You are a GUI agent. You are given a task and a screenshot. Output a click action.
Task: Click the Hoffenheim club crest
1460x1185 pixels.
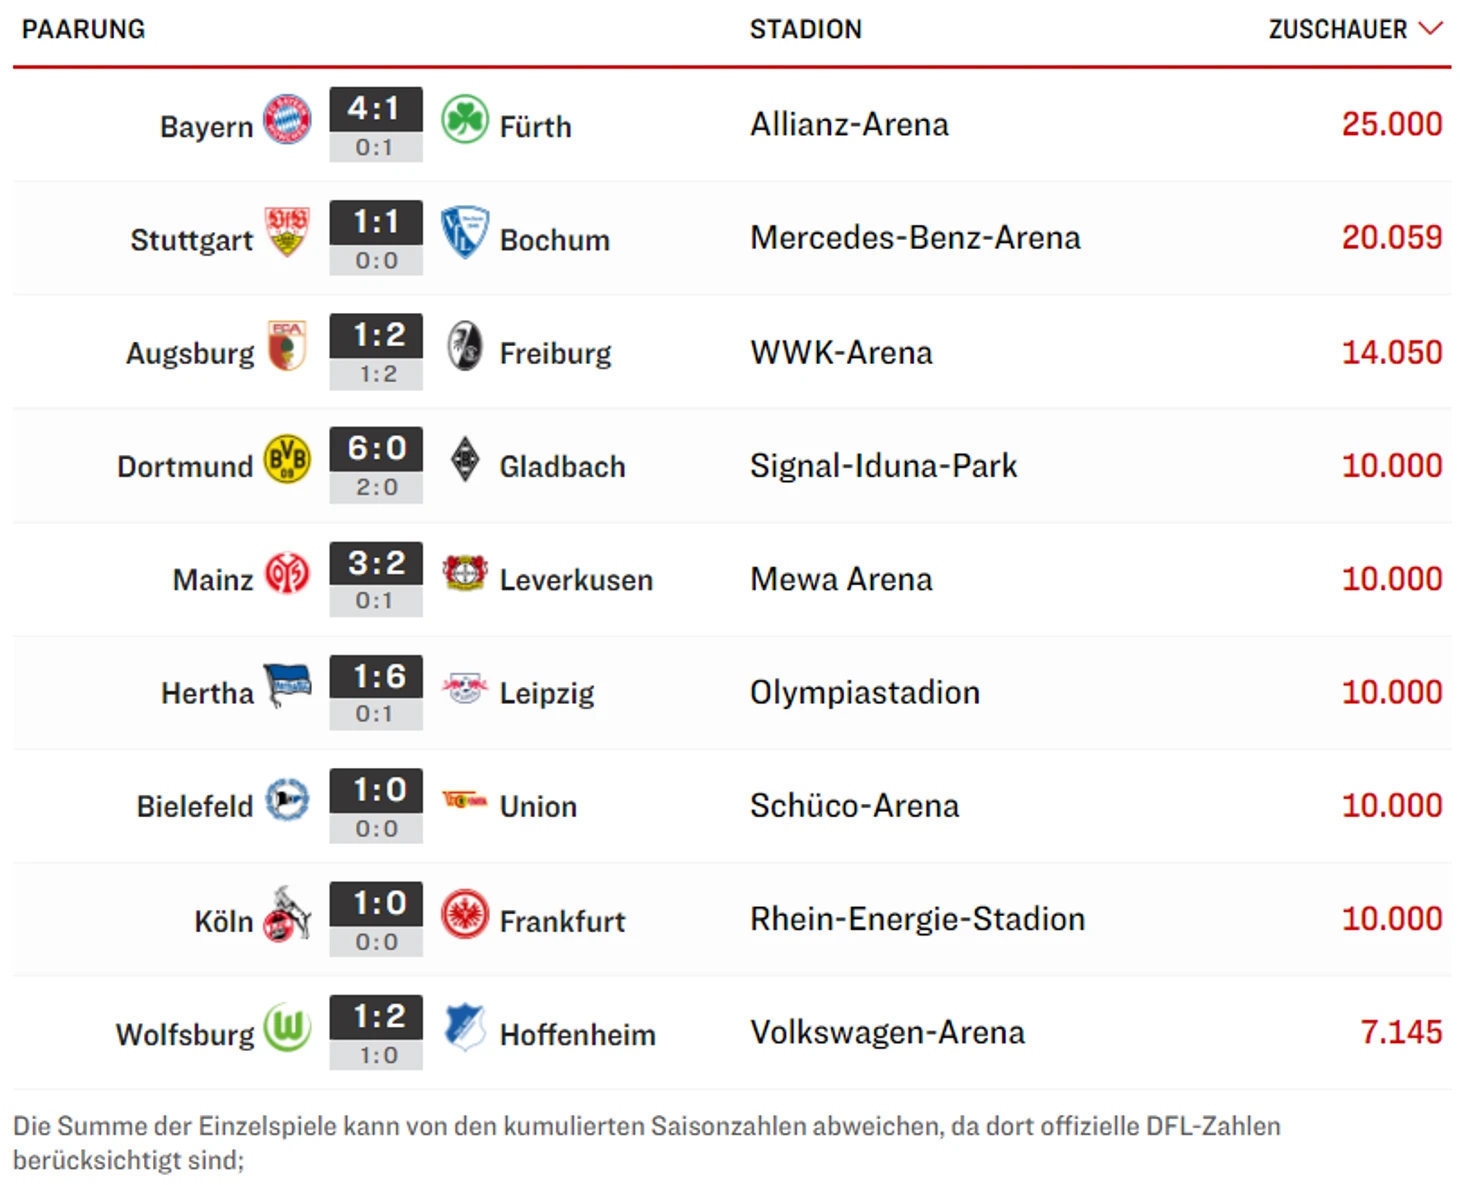click(465, 1026)
